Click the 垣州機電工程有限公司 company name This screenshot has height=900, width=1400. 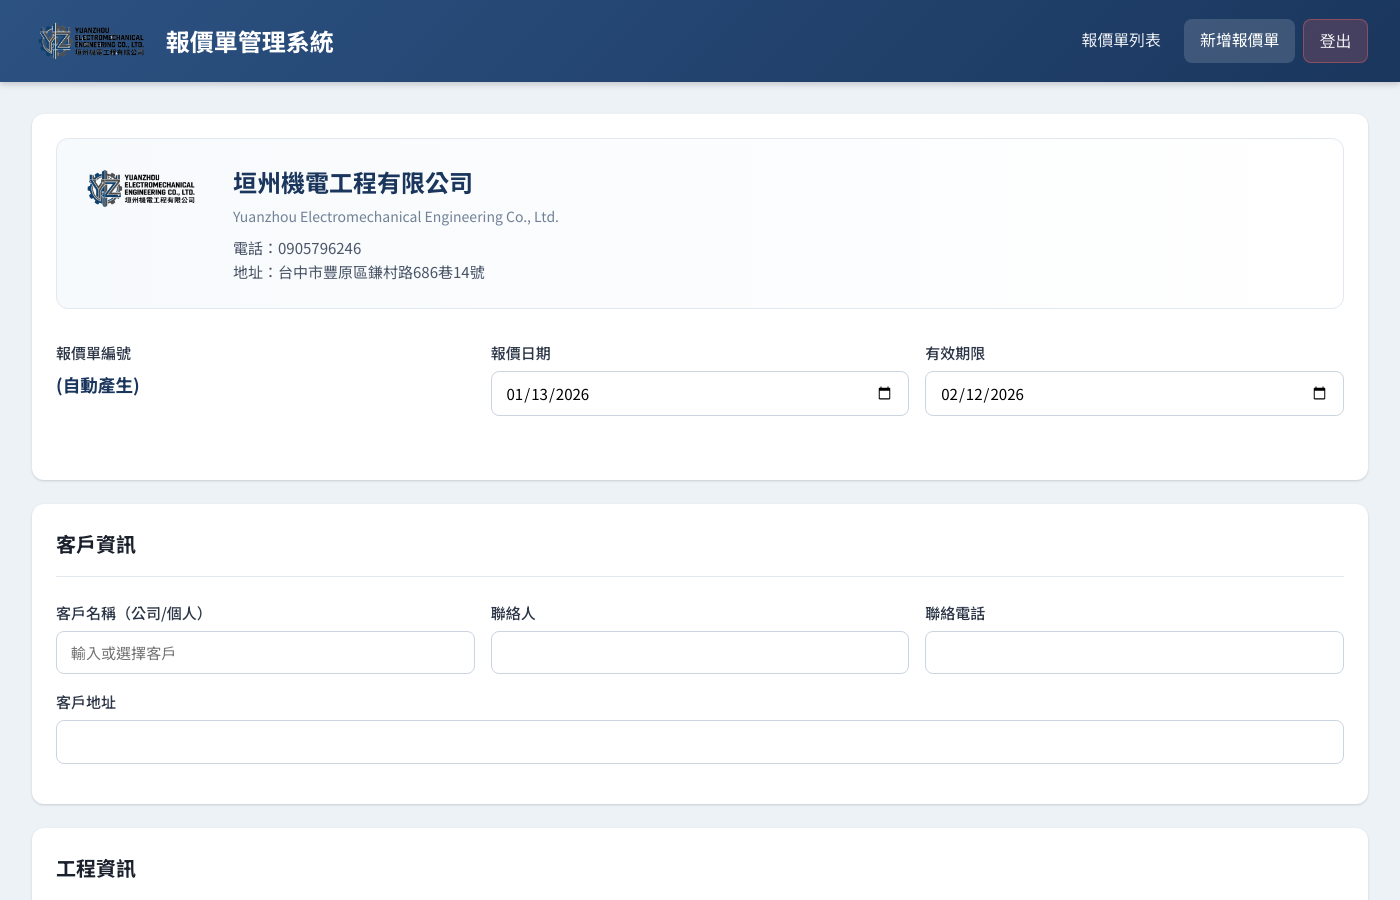pyautogui.click(x=352, y=183)
